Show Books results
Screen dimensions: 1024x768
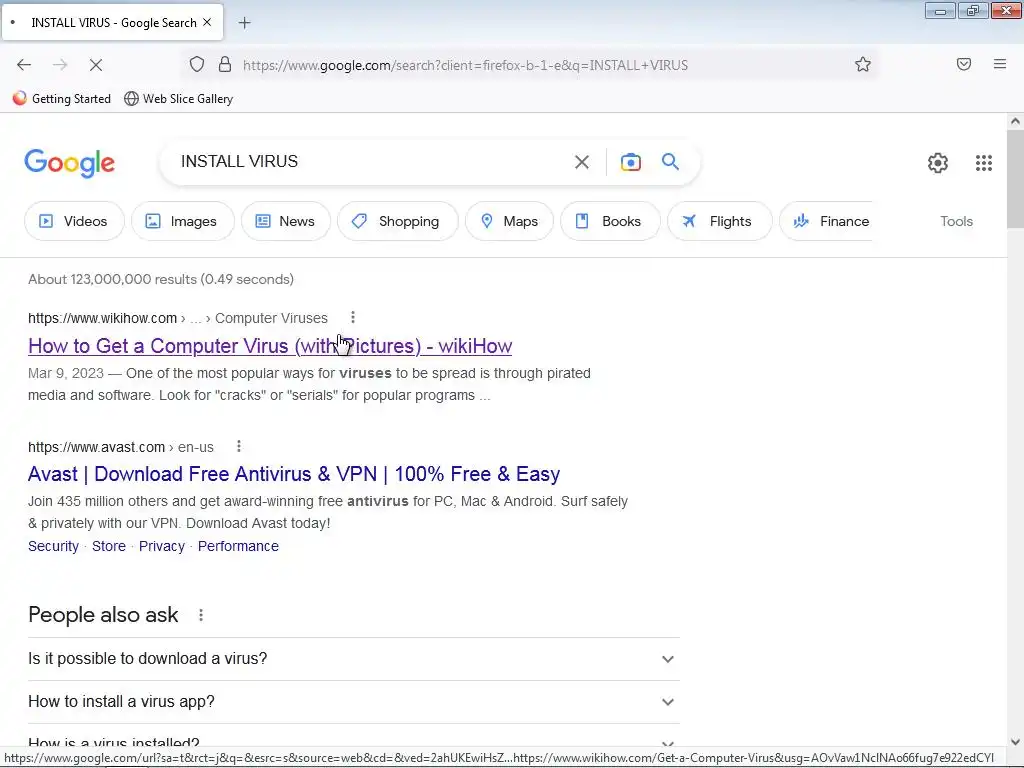pos(610,221)
